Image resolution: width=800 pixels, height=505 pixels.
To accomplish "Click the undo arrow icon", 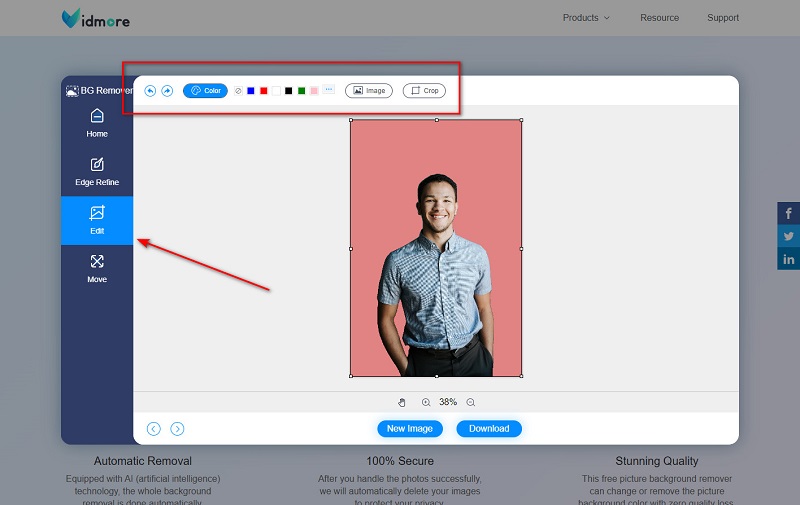I will 150,91.
